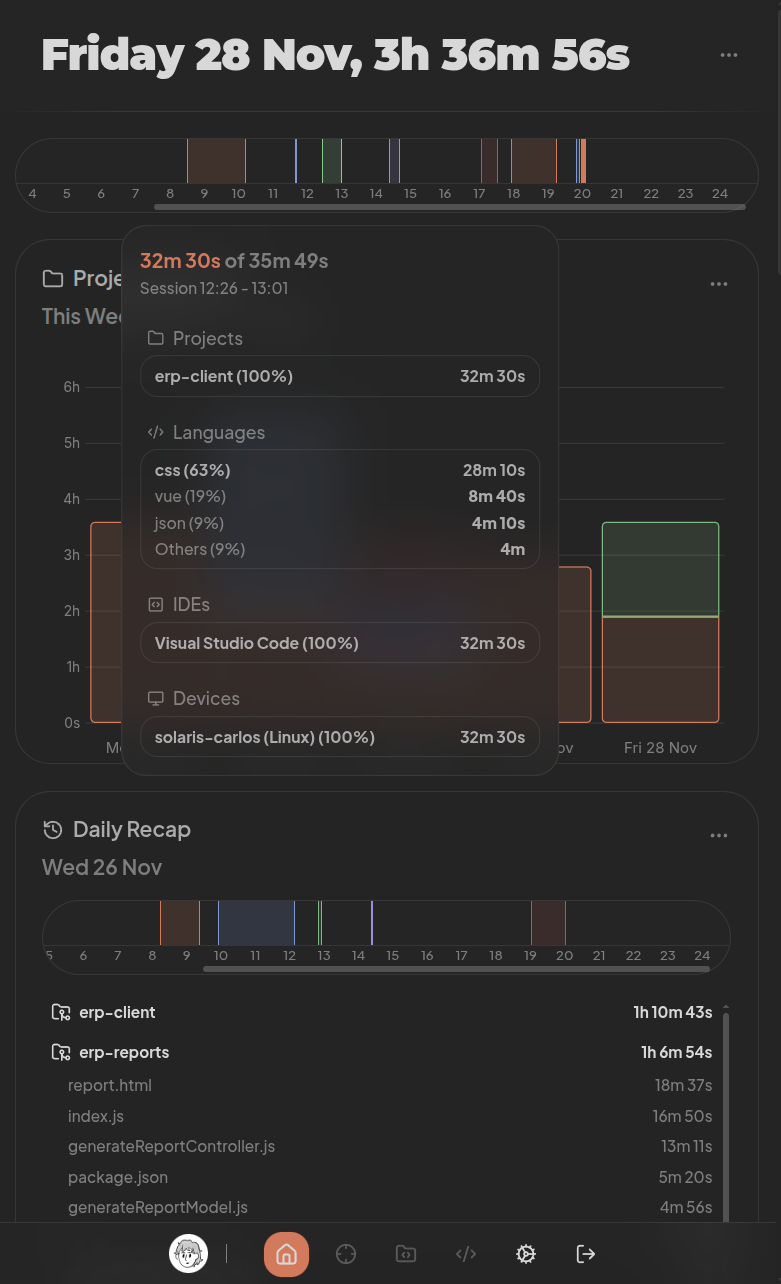
Task: Open the languages code icon in navigation
Action: [x=466, y=1254]
